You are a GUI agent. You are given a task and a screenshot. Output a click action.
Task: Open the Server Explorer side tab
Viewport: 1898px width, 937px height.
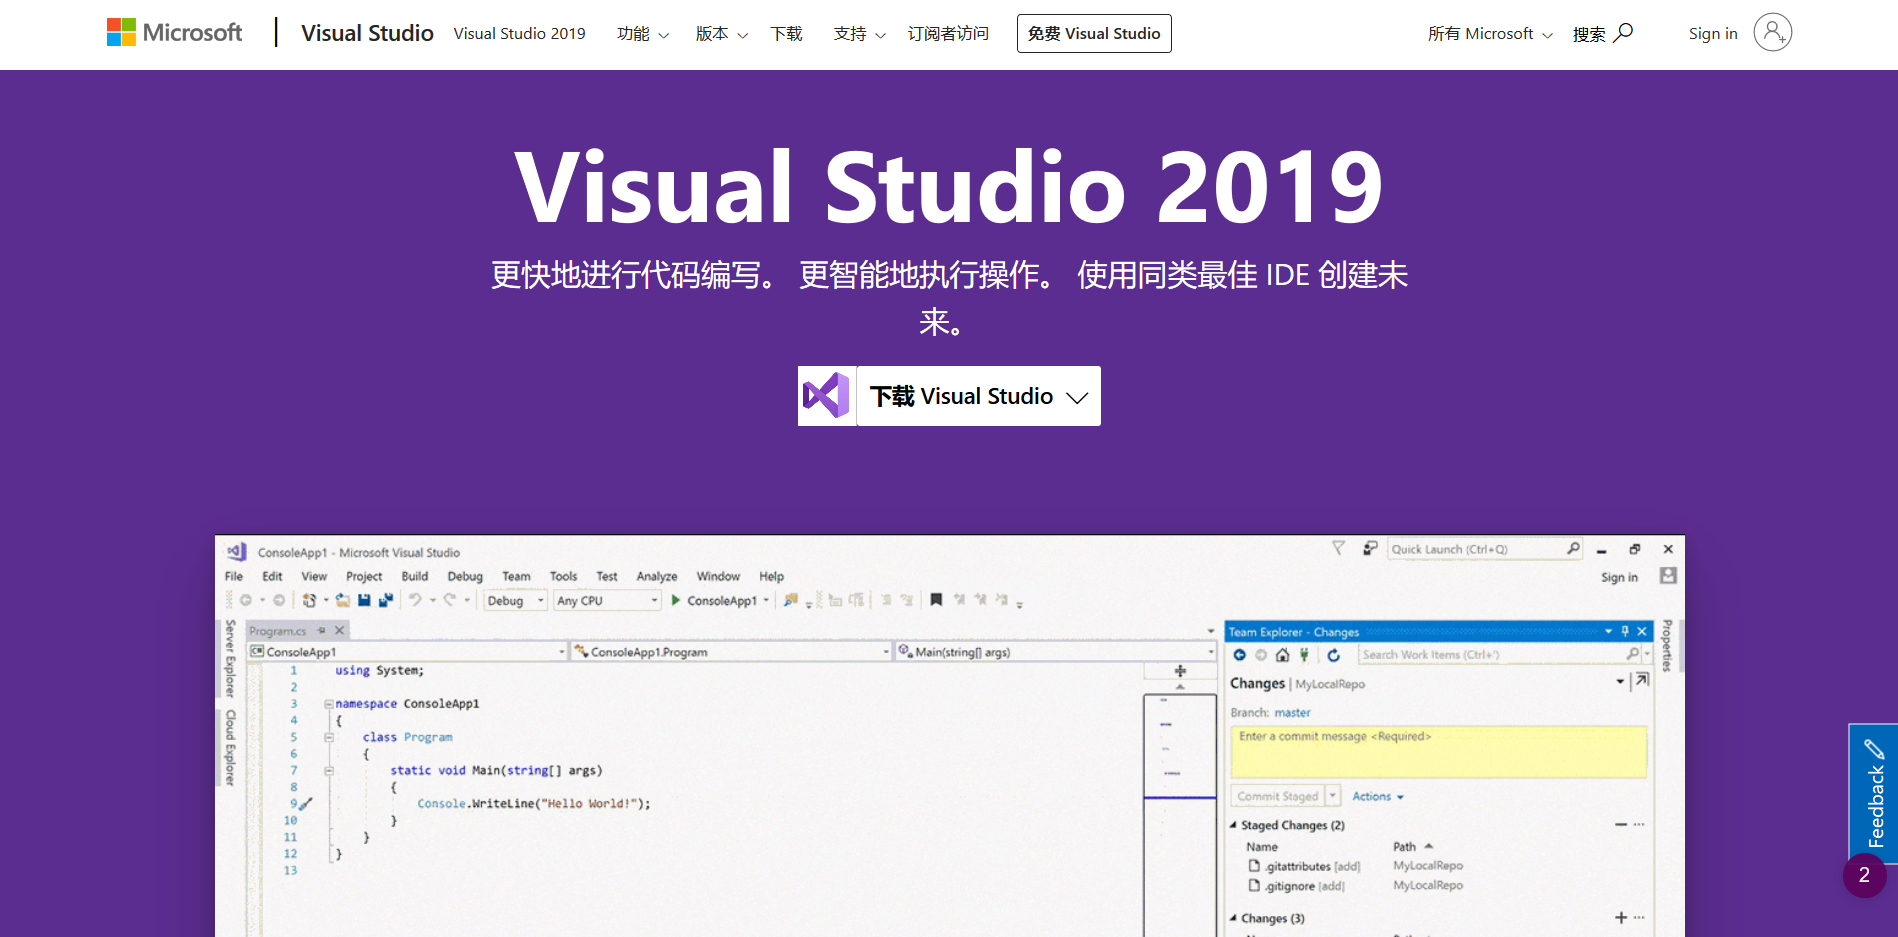coord(230,658)
